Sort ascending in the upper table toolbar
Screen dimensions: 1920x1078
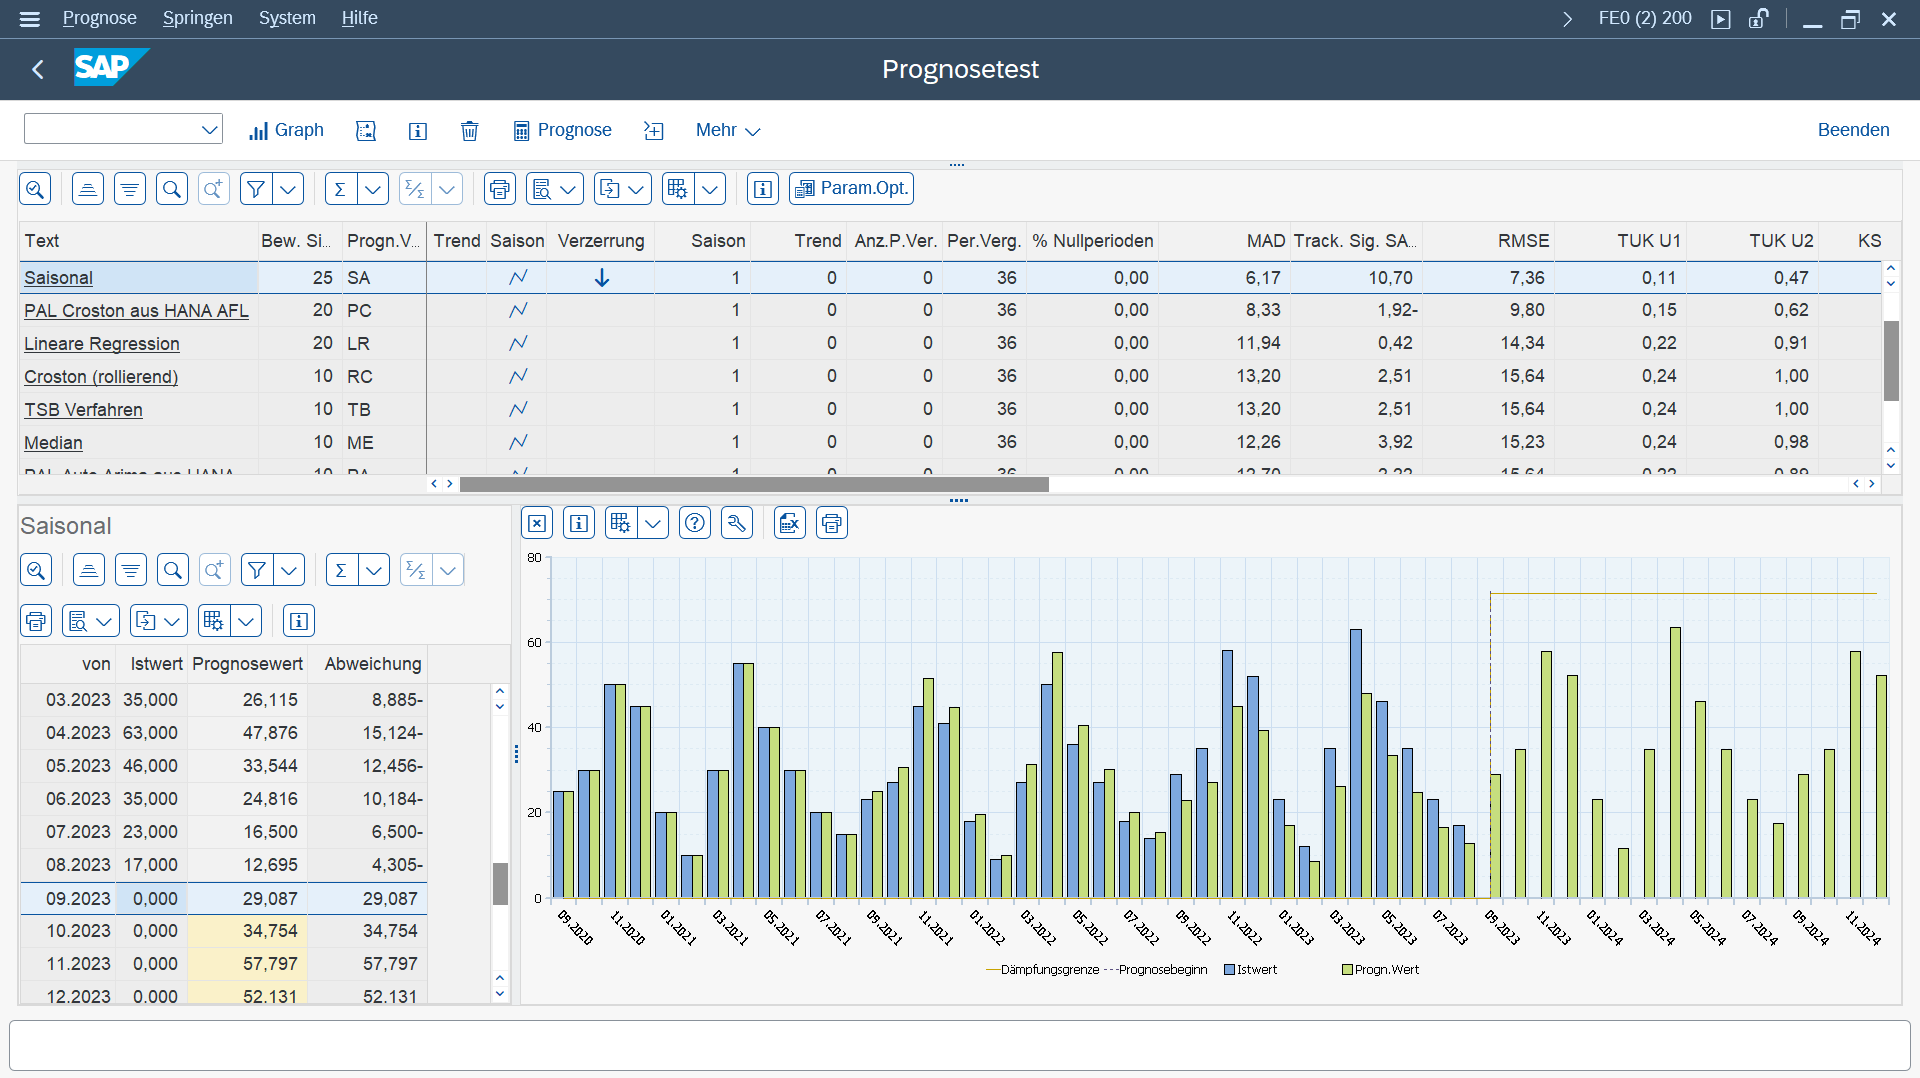pyautogui.click(x=88, y=188)
